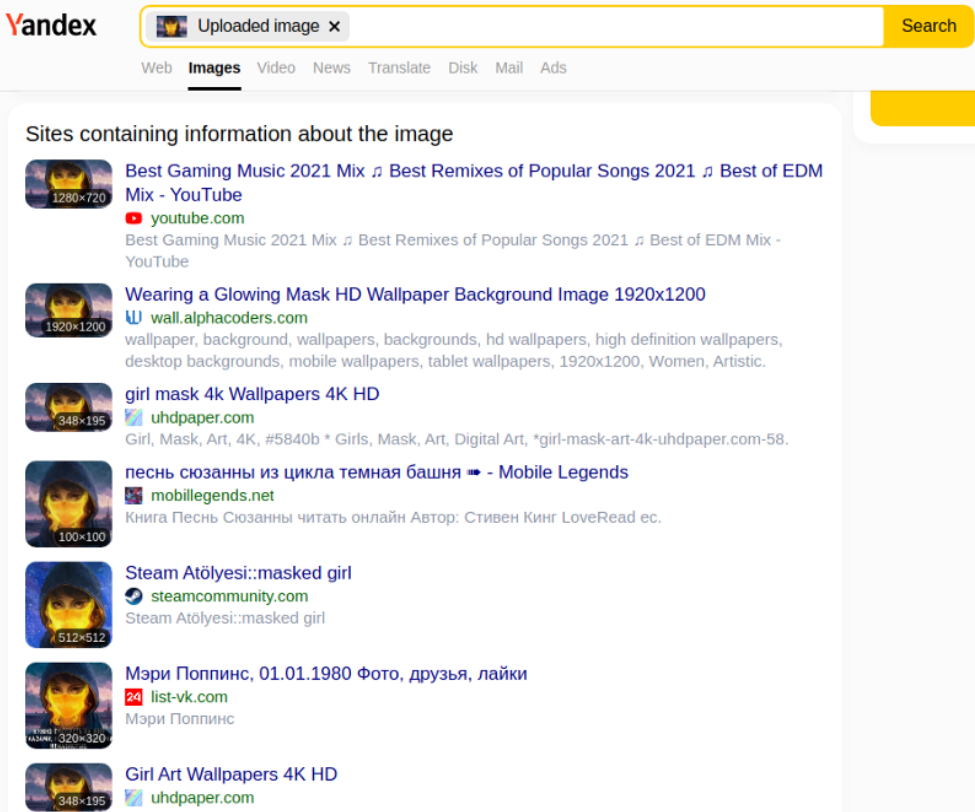Click gray snippet 'Steam Atölyesi::masked girl'
Viewport: 975px width, 812px height.
click(225, 618)
